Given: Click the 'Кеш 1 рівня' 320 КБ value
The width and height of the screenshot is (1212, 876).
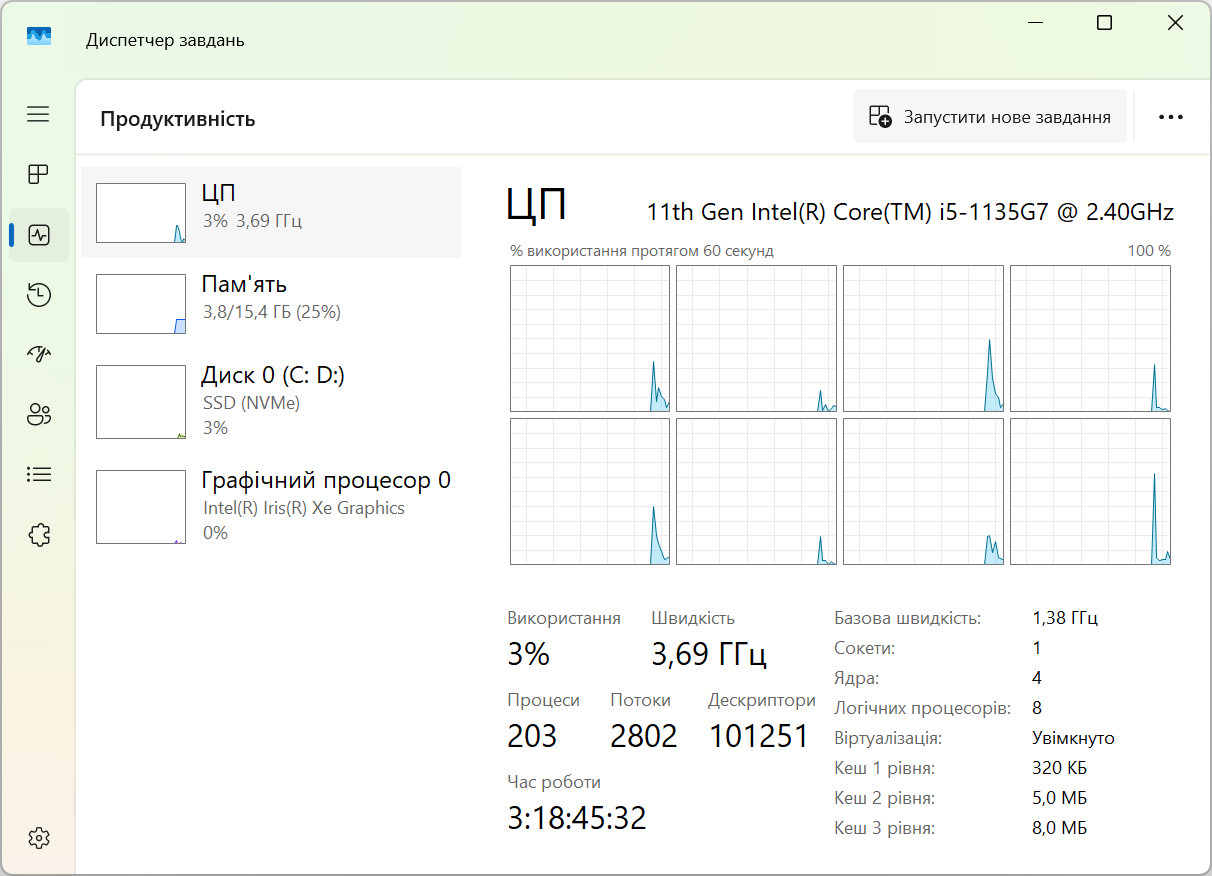Looking at the screenshot, I should tap(1059, 768).
